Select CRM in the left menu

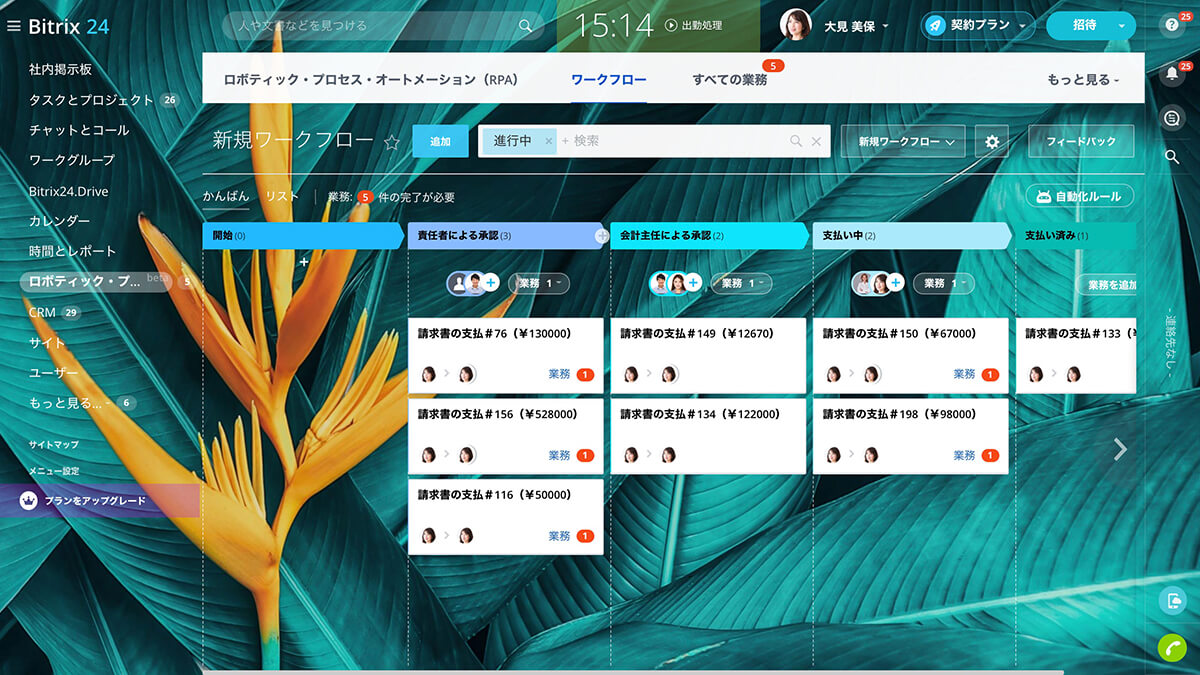pos(42,312)
